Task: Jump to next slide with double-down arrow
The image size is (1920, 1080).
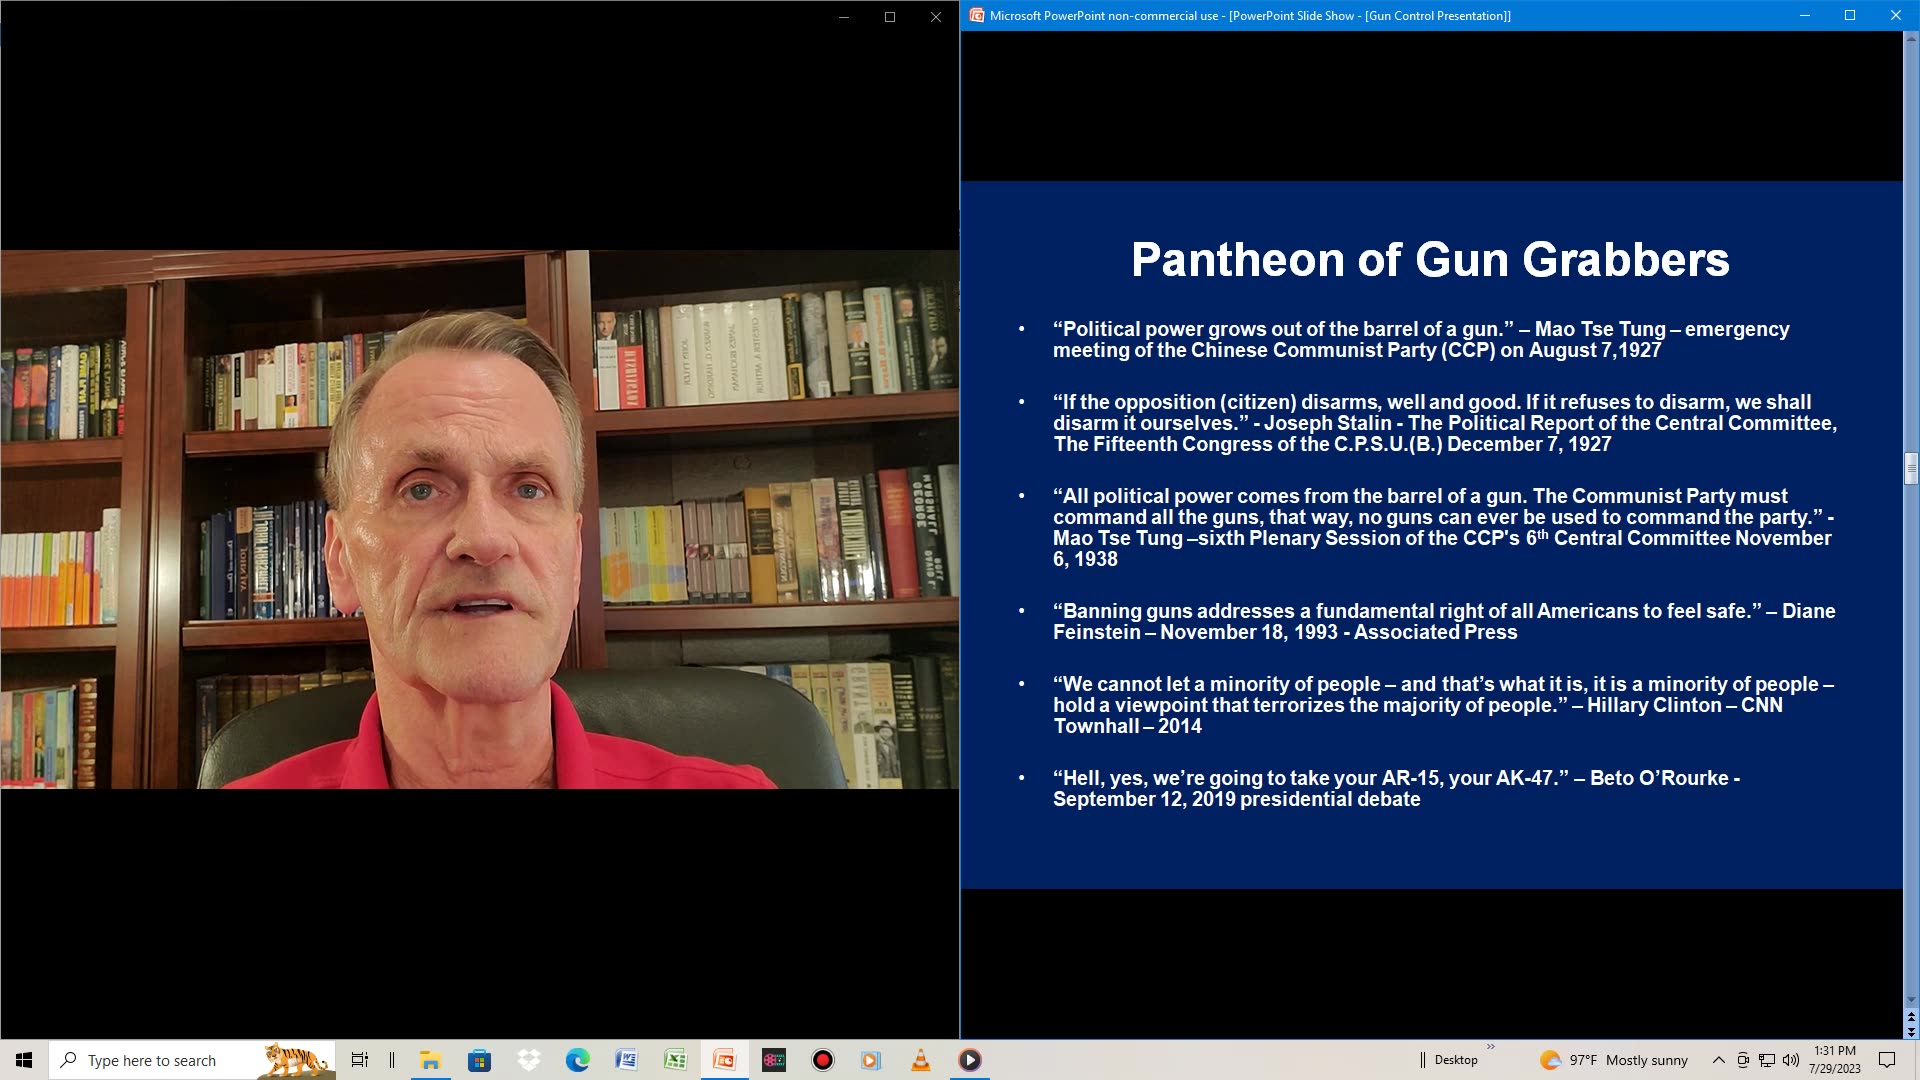Action: 1911,1032
